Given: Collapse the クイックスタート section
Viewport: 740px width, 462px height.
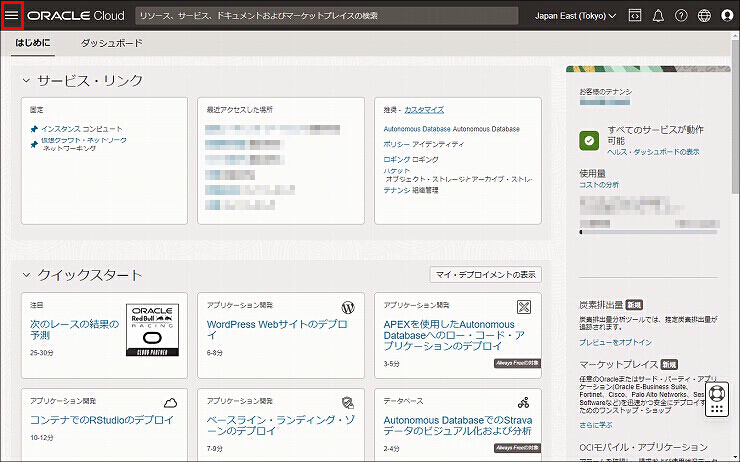Looking at the screenshot, I should click(26, 275).
